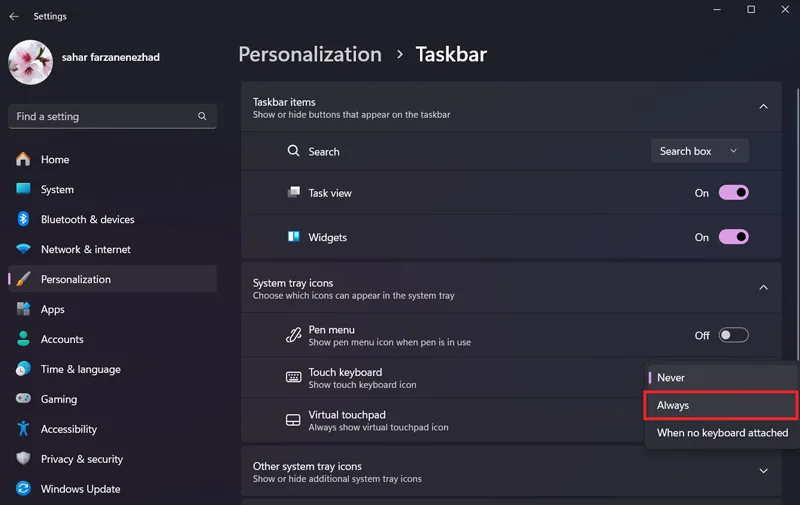Viewport: 800px width, 505px height.
Task: Minimize the Settings window
Action: tap(717, 9)
